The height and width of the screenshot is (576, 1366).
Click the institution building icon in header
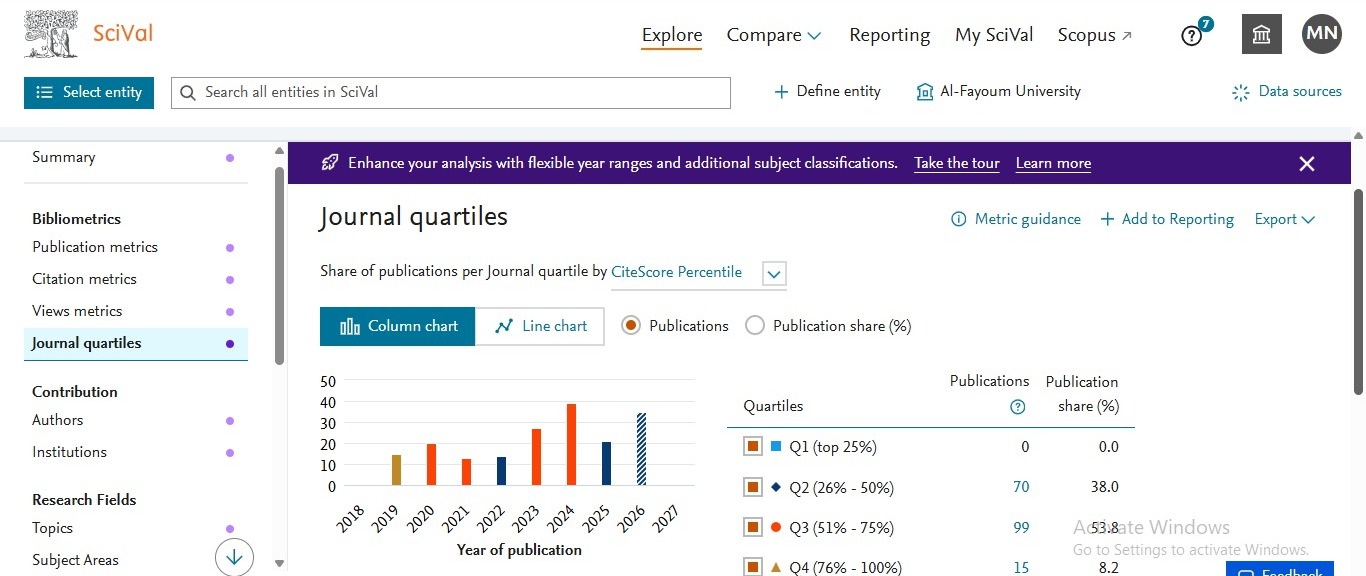pos(1261,34)
